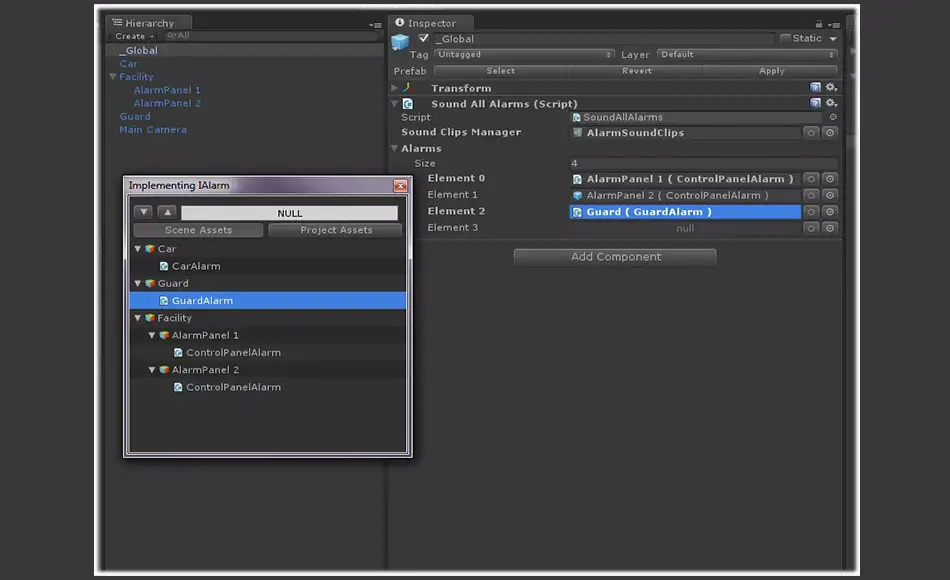Switch to Project Assets in picker
The width and height of the screenshot is (950, 580).
tap(336, 230)
